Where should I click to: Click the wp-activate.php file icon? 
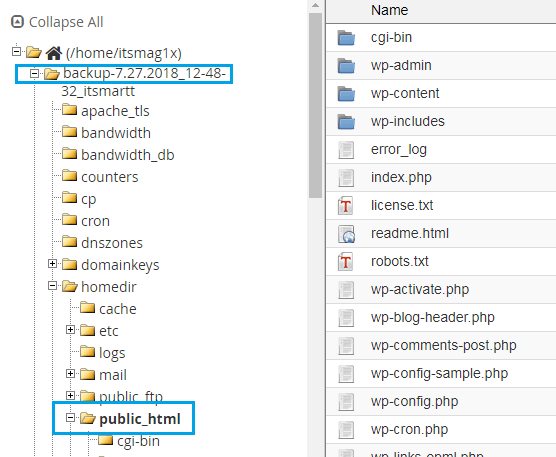(x=346, y=290)
